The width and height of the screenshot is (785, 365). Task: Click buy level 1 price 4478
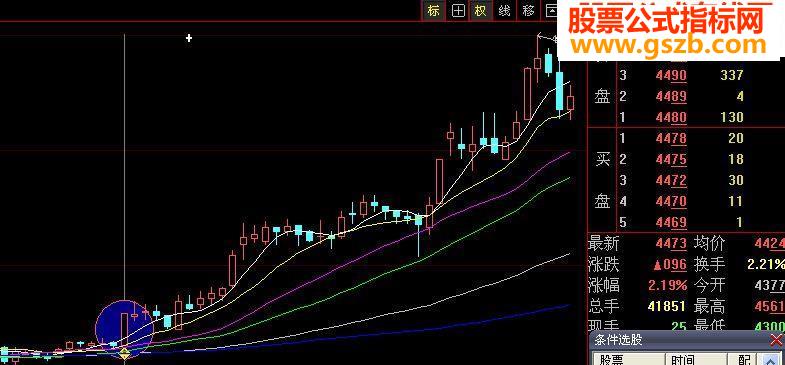[671, 138]
